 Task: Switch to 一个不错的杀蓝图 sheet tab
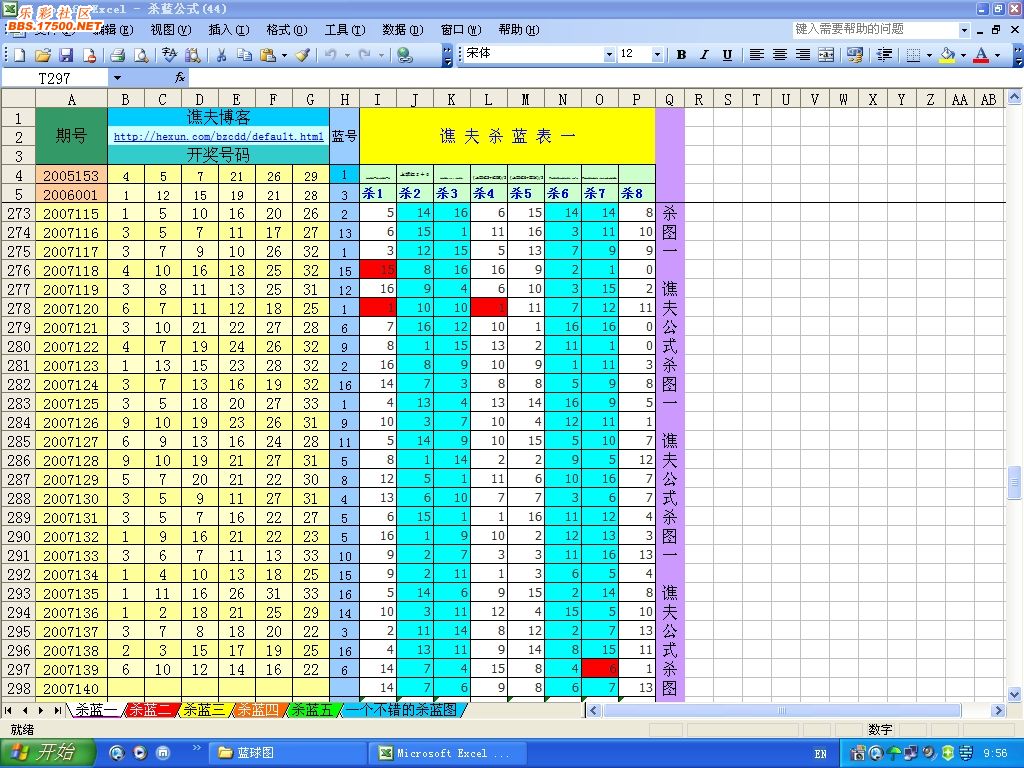(x=401, y=710)
